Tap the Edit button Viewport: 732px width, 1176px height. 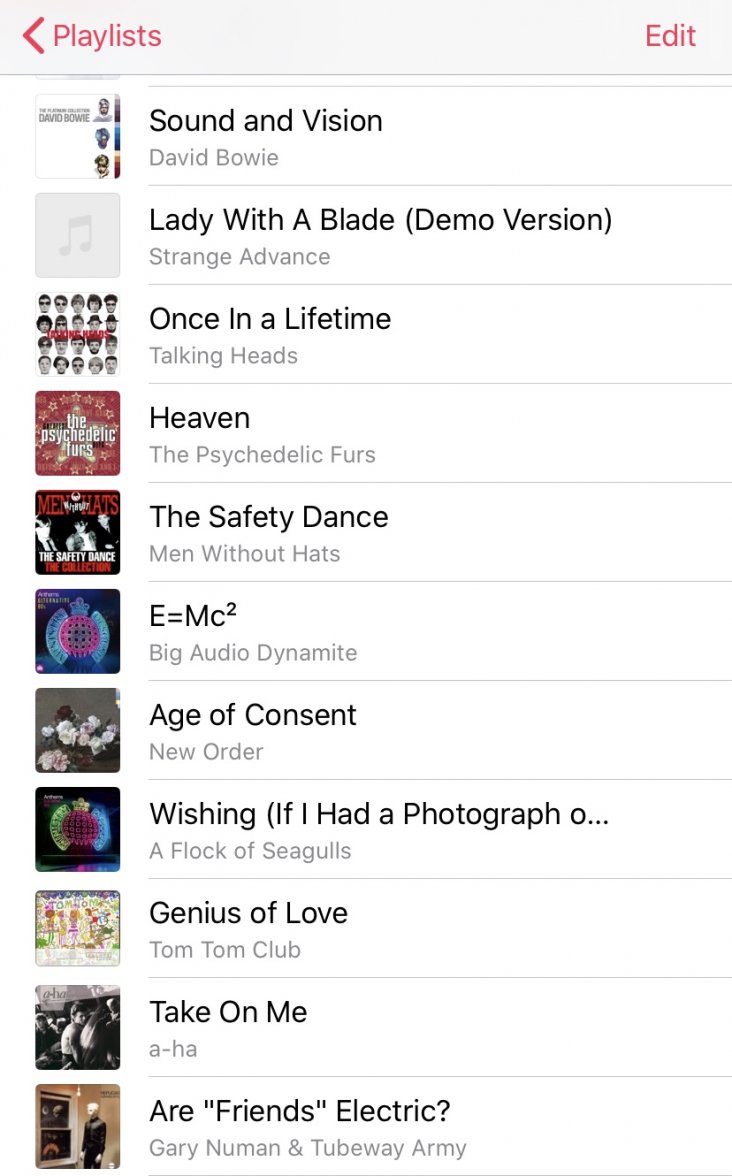(x=670, y=36)
